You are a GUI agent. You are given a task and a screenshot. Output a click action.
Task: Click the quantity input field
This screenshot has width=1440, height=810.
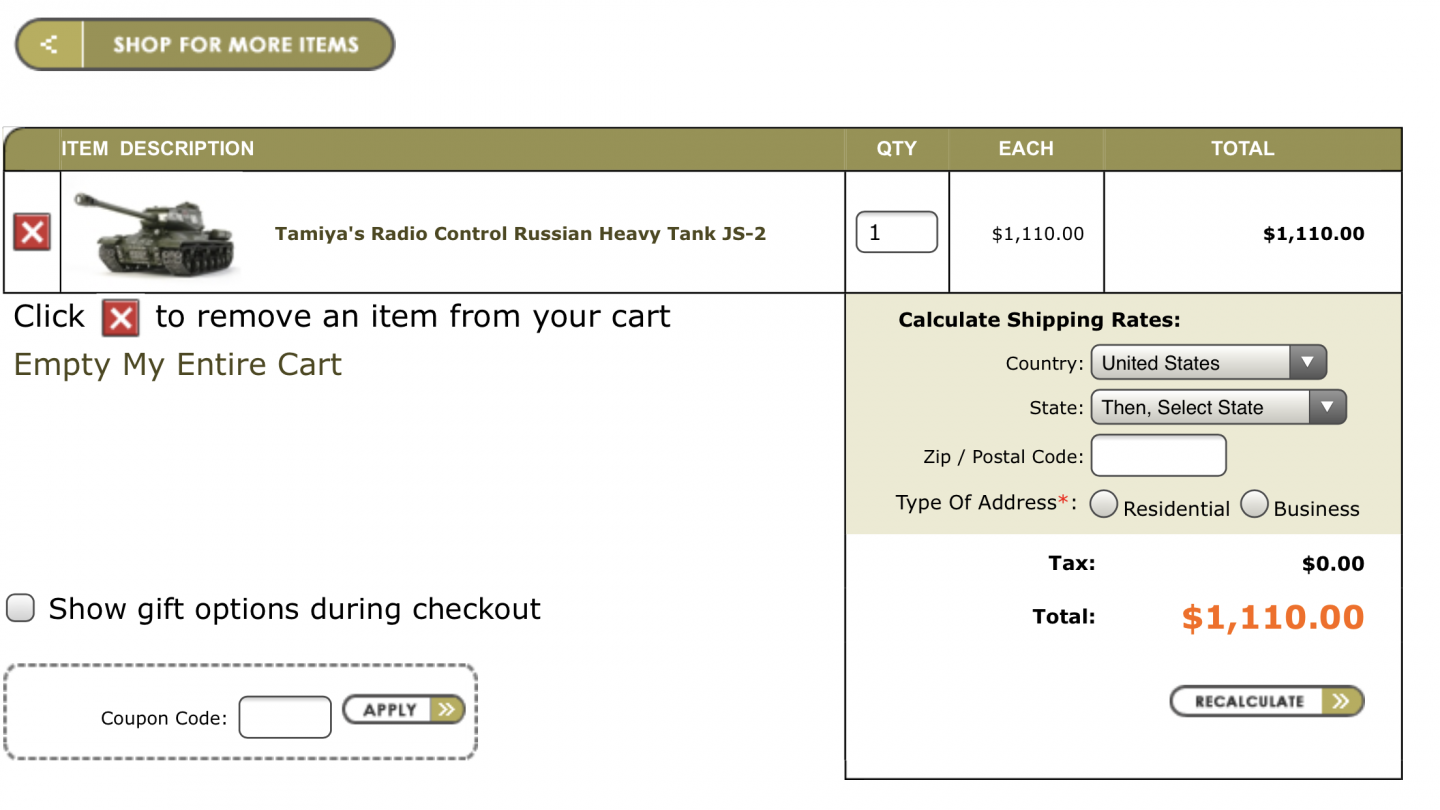(897, 232)
